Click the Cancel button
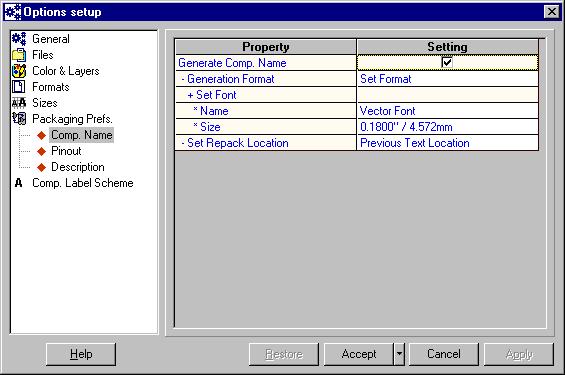Screen dimensions: 565x375 click(x=444, y=354)
